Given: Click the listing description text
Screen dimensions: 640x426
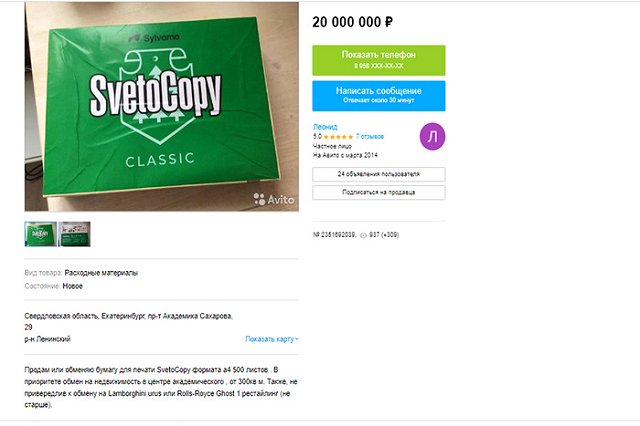Looking at the screenshot, I should point(161,387).
